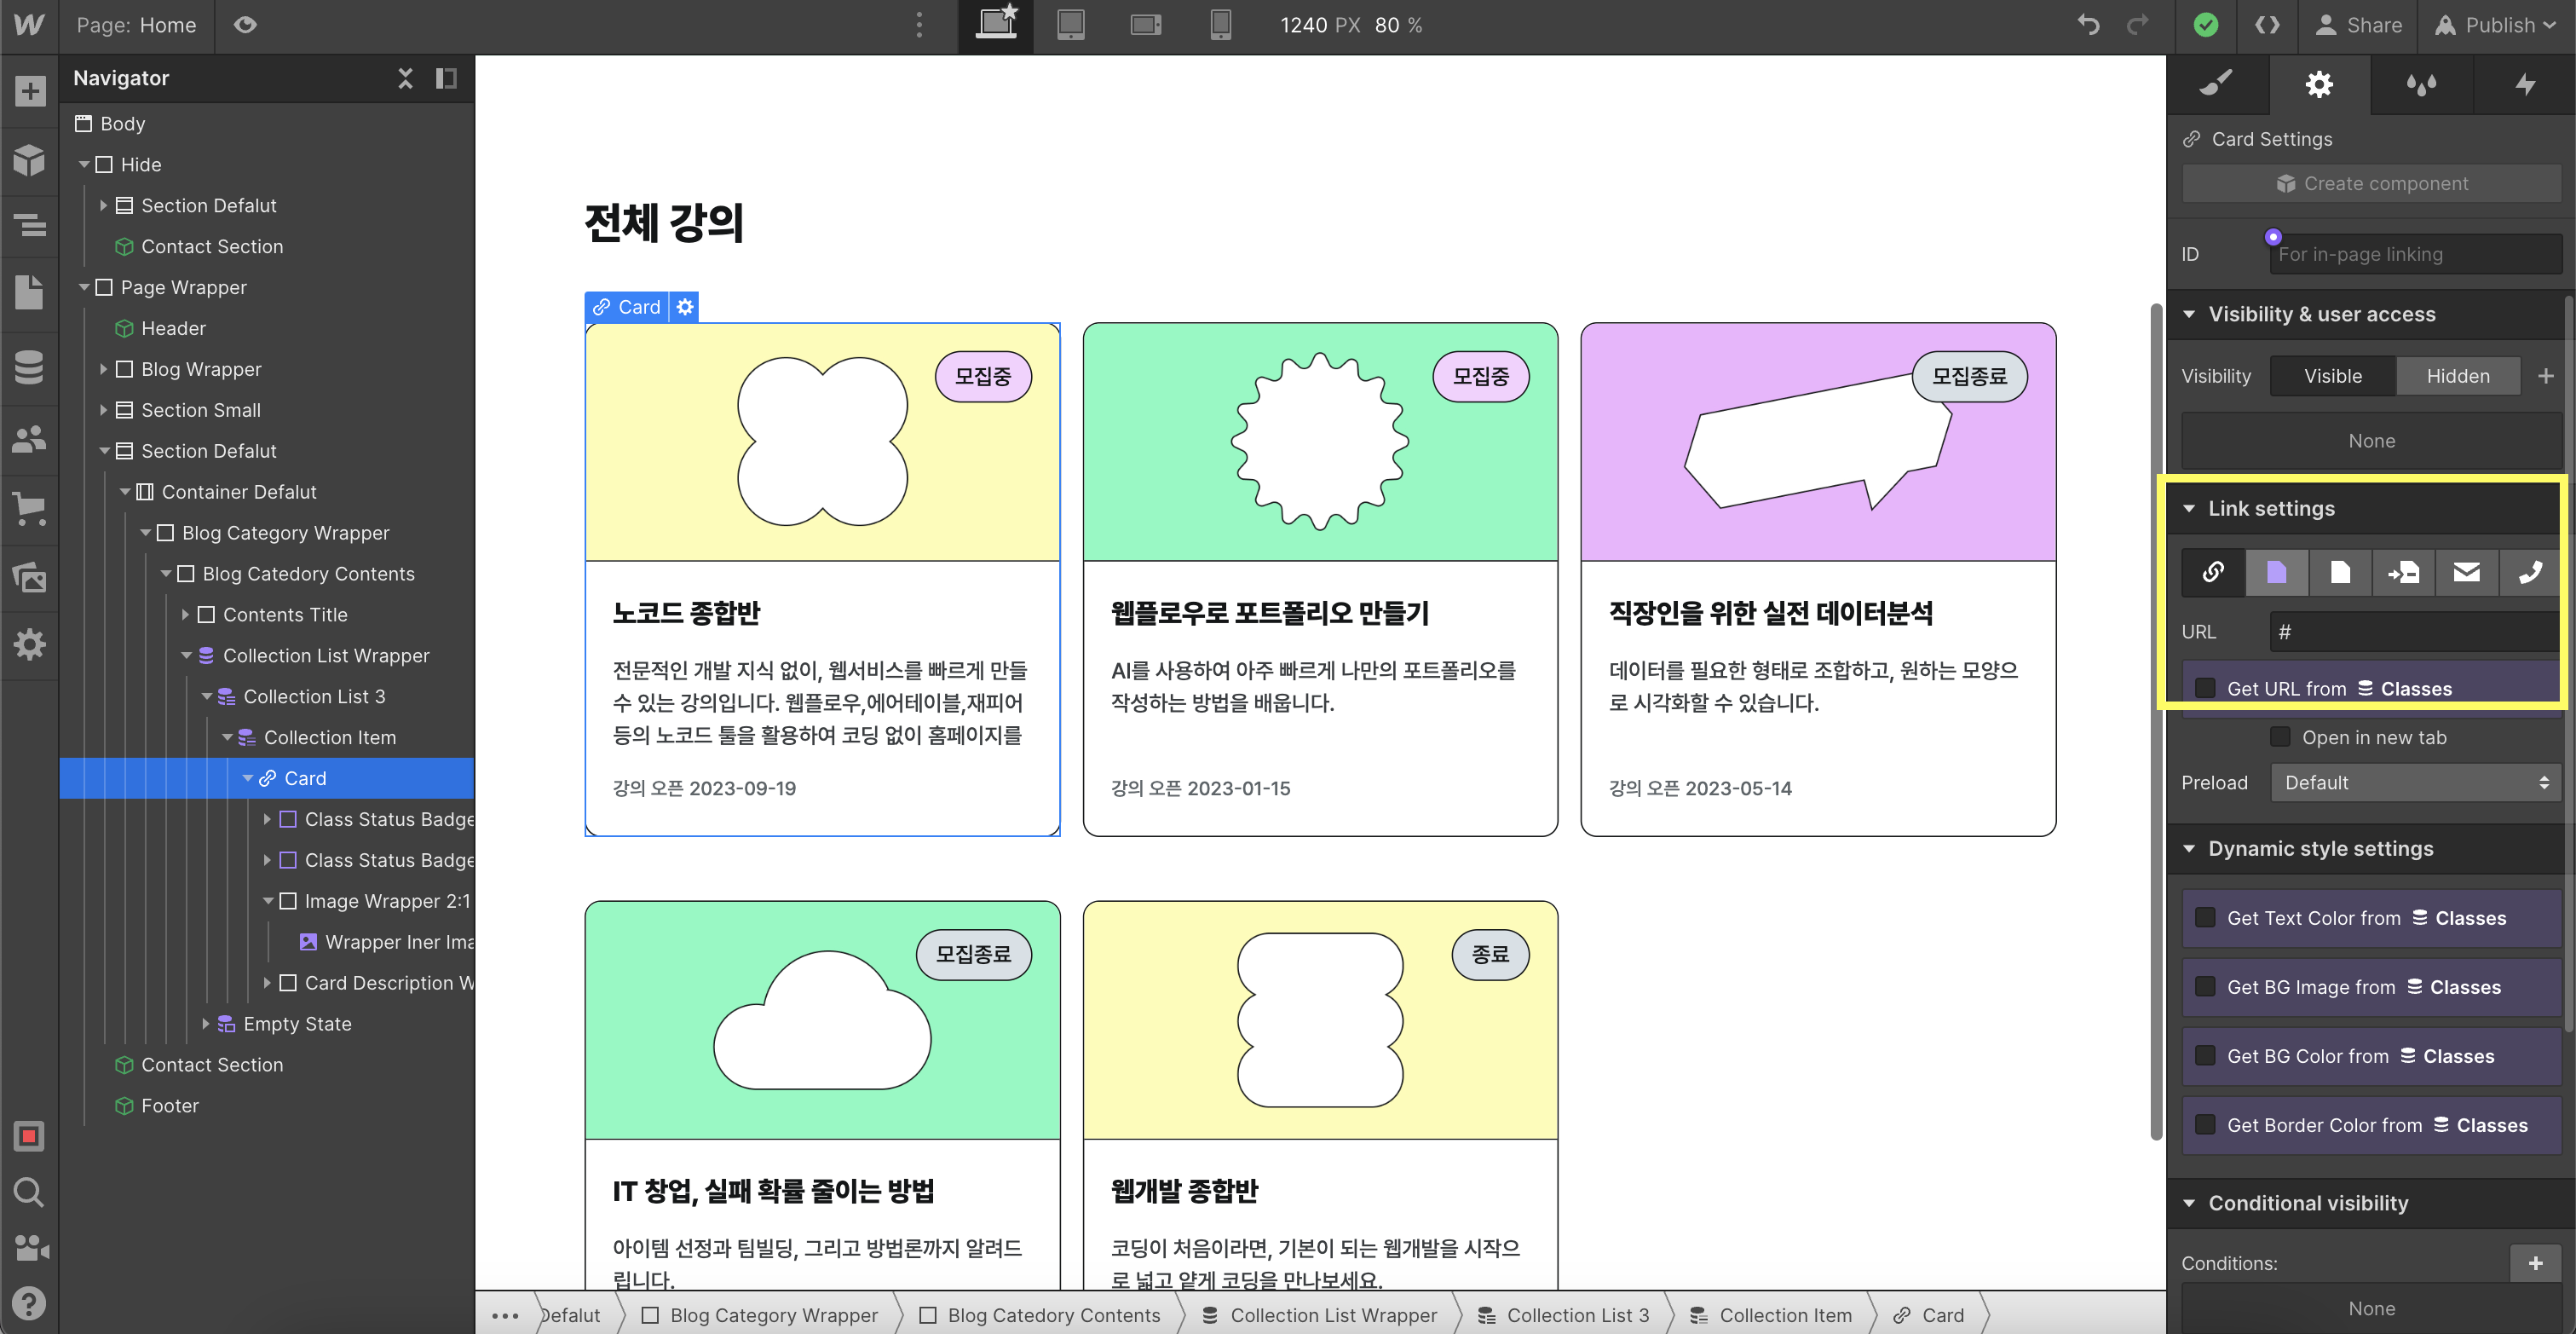Viewport: 2576px width, 1334px height.
Task: Click the Redo arrow
Action: [x=2138, y=25]
